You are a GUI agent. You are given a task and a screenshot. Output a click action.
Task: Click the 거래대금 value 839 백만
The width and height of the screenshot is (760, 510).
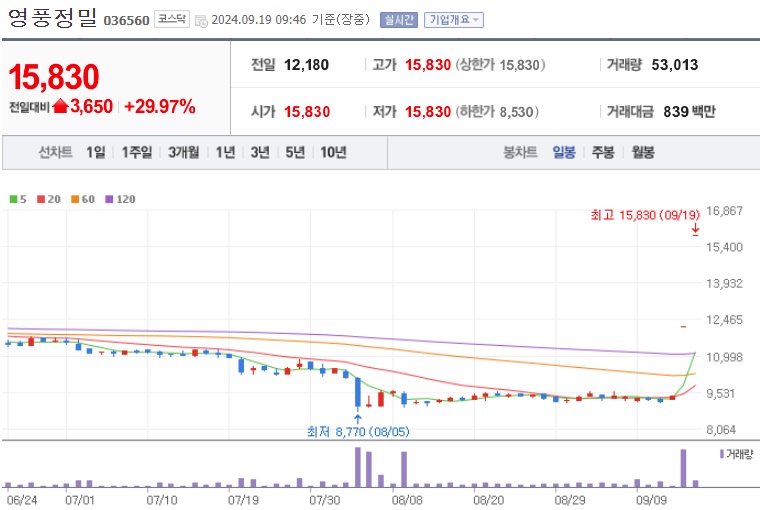click(x=689, y=112)
